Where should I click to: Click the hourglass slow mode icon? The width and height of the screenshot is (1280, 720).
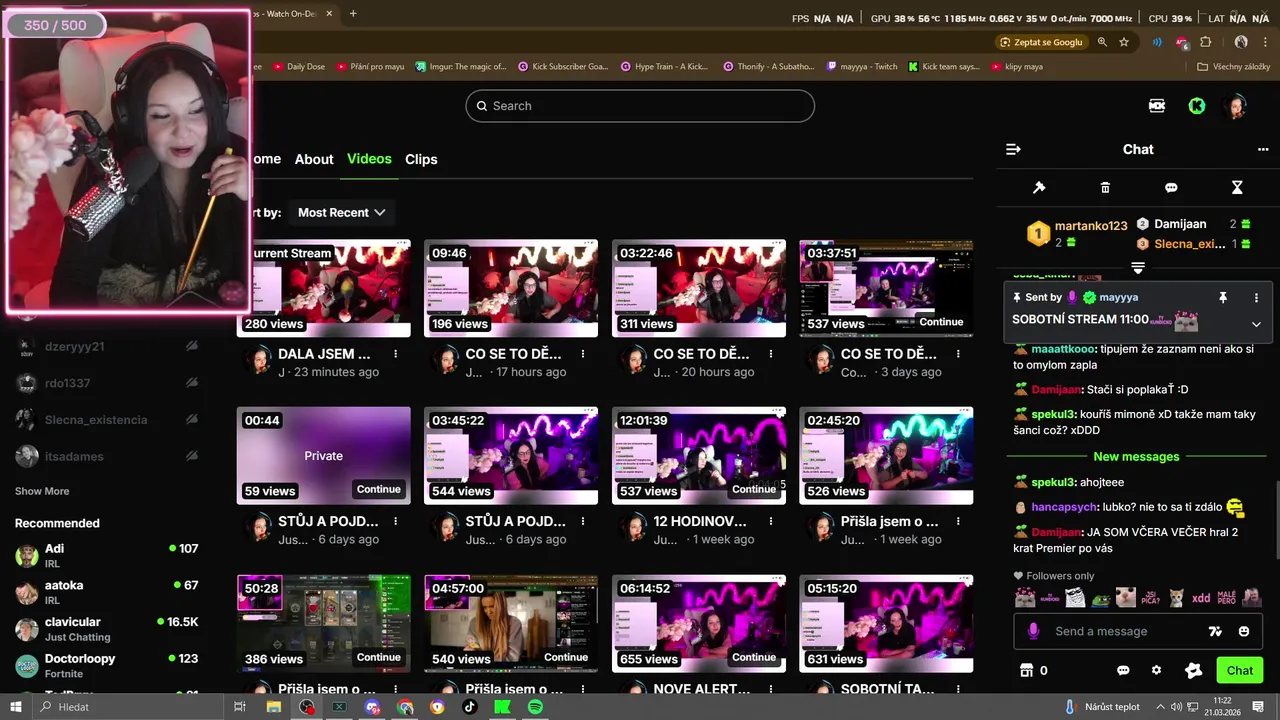tap(1237, 188)
